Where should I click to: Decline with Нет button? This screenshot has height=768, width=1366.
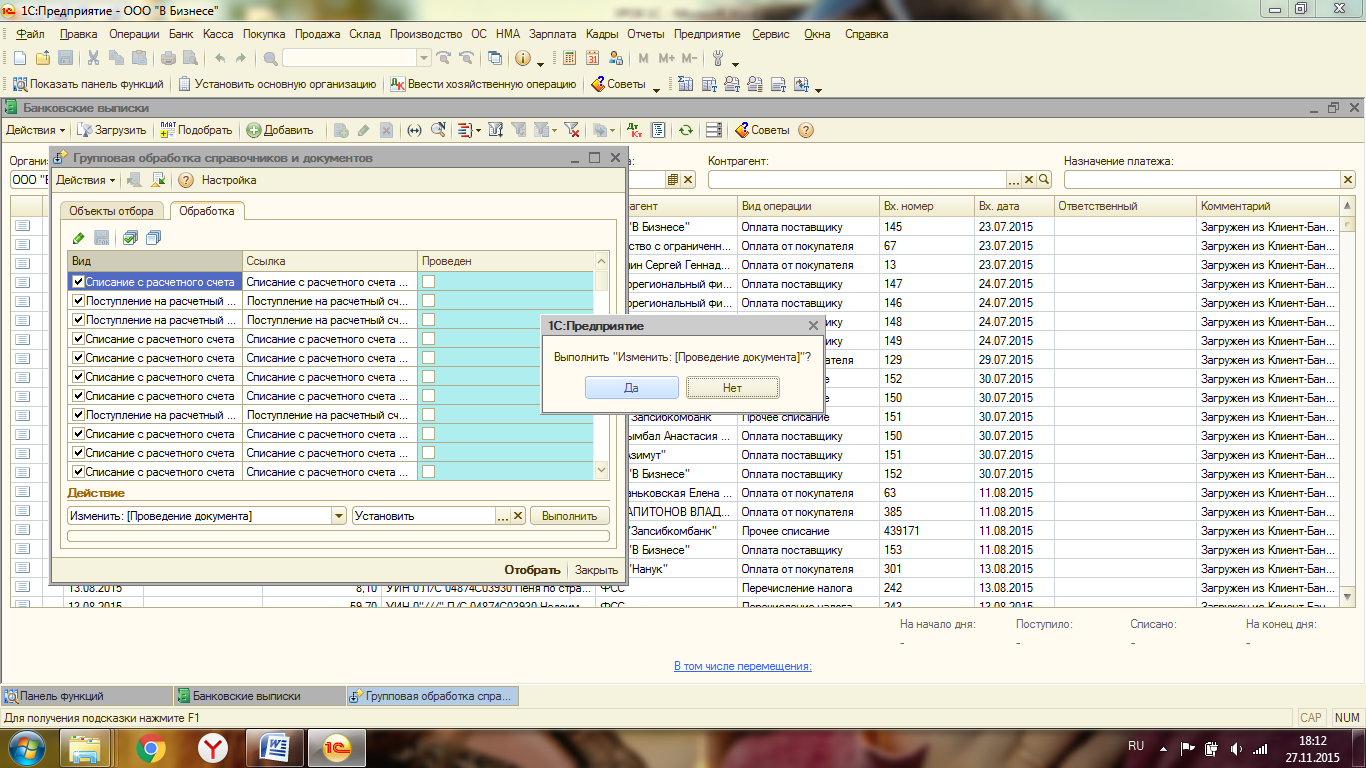click(x=732, y=388)
